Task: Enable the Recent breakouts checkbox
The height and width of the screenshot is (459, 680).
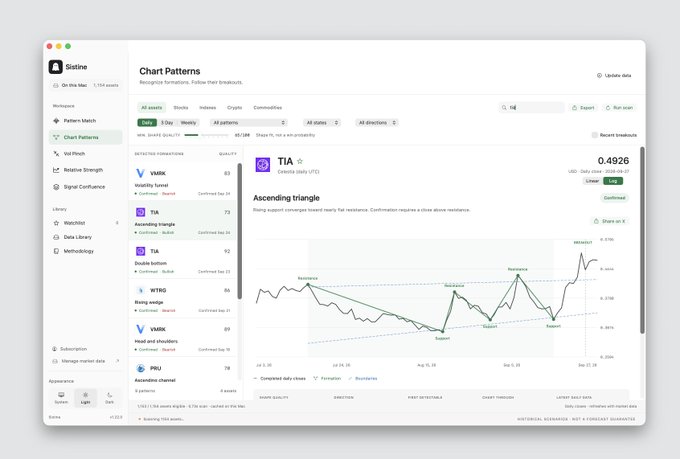Action: pos(595,135)
